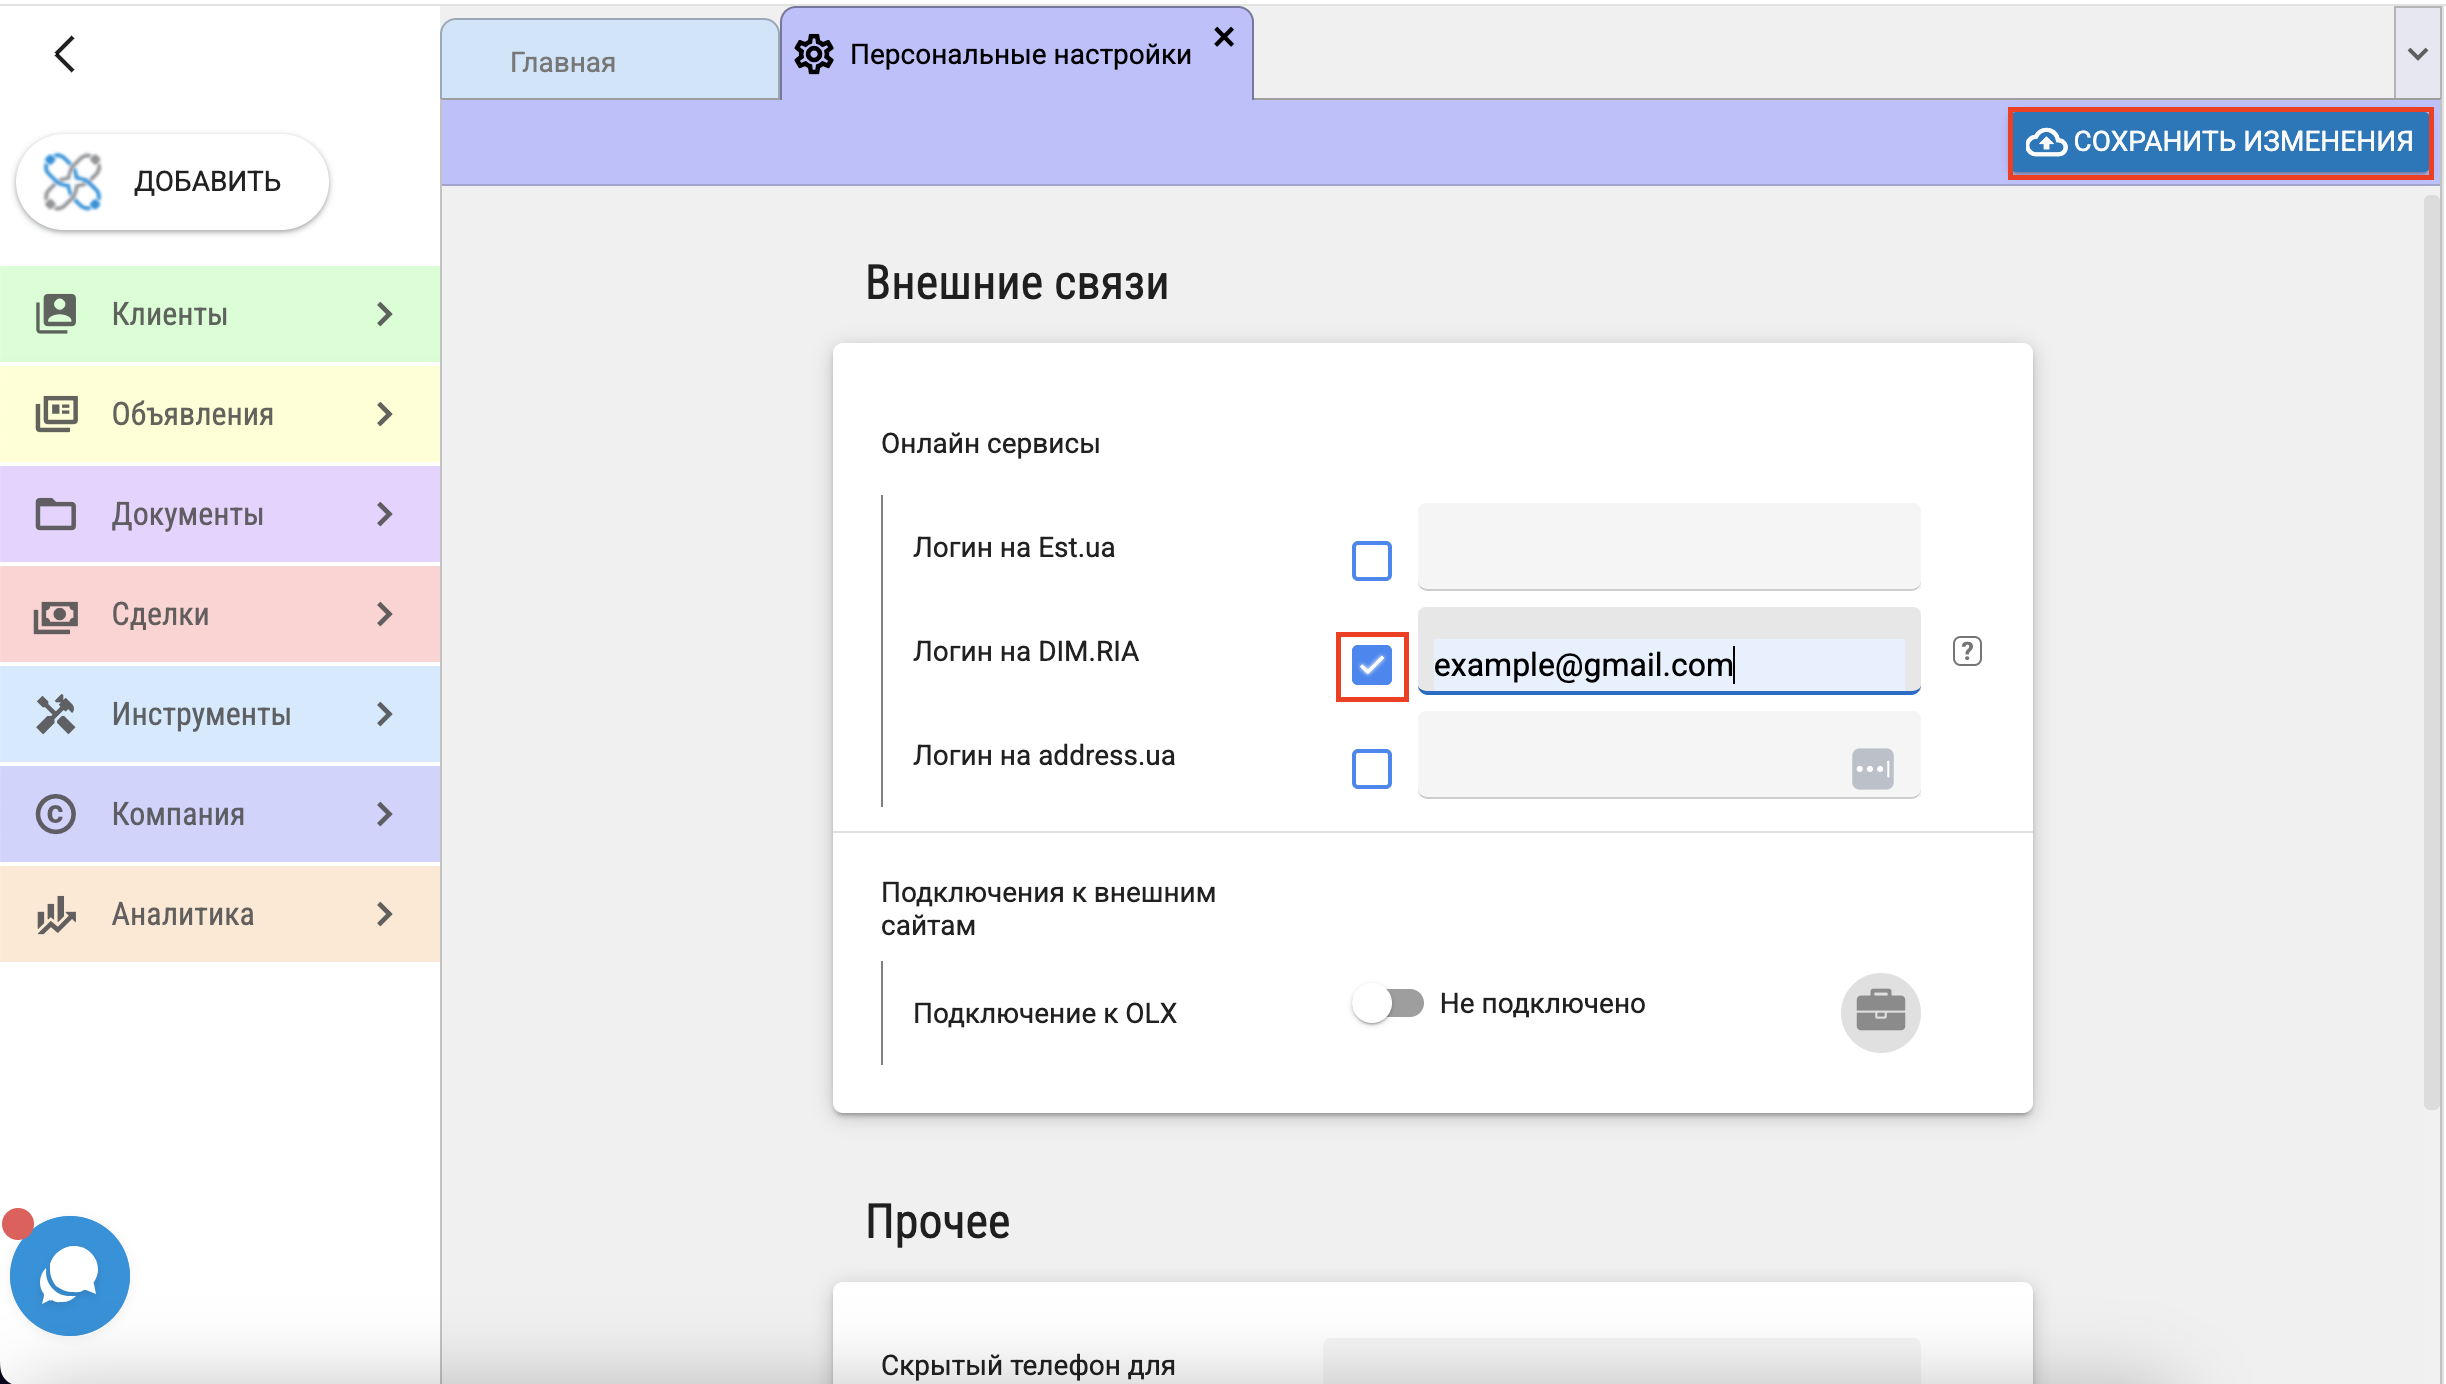Click the back arrow icon in sidebar

[x=65, y=54]
